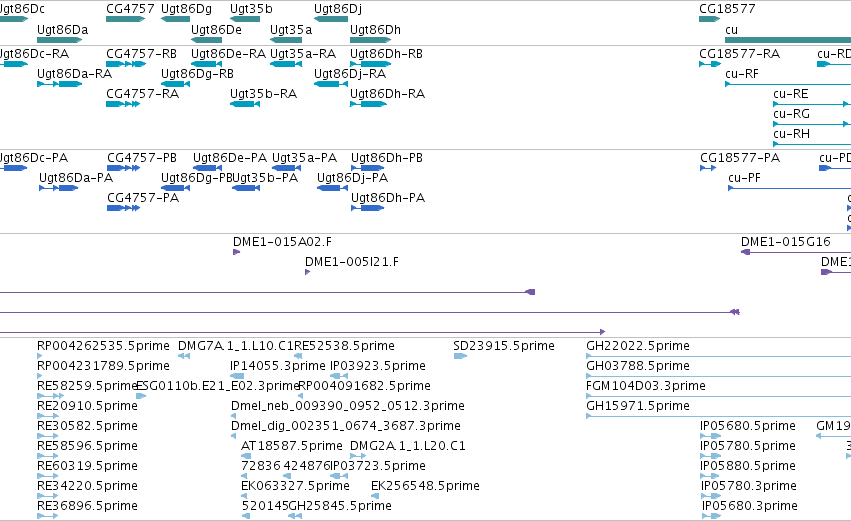Click the DME1-015G16 feature label
851x521 pixels.
785,242
